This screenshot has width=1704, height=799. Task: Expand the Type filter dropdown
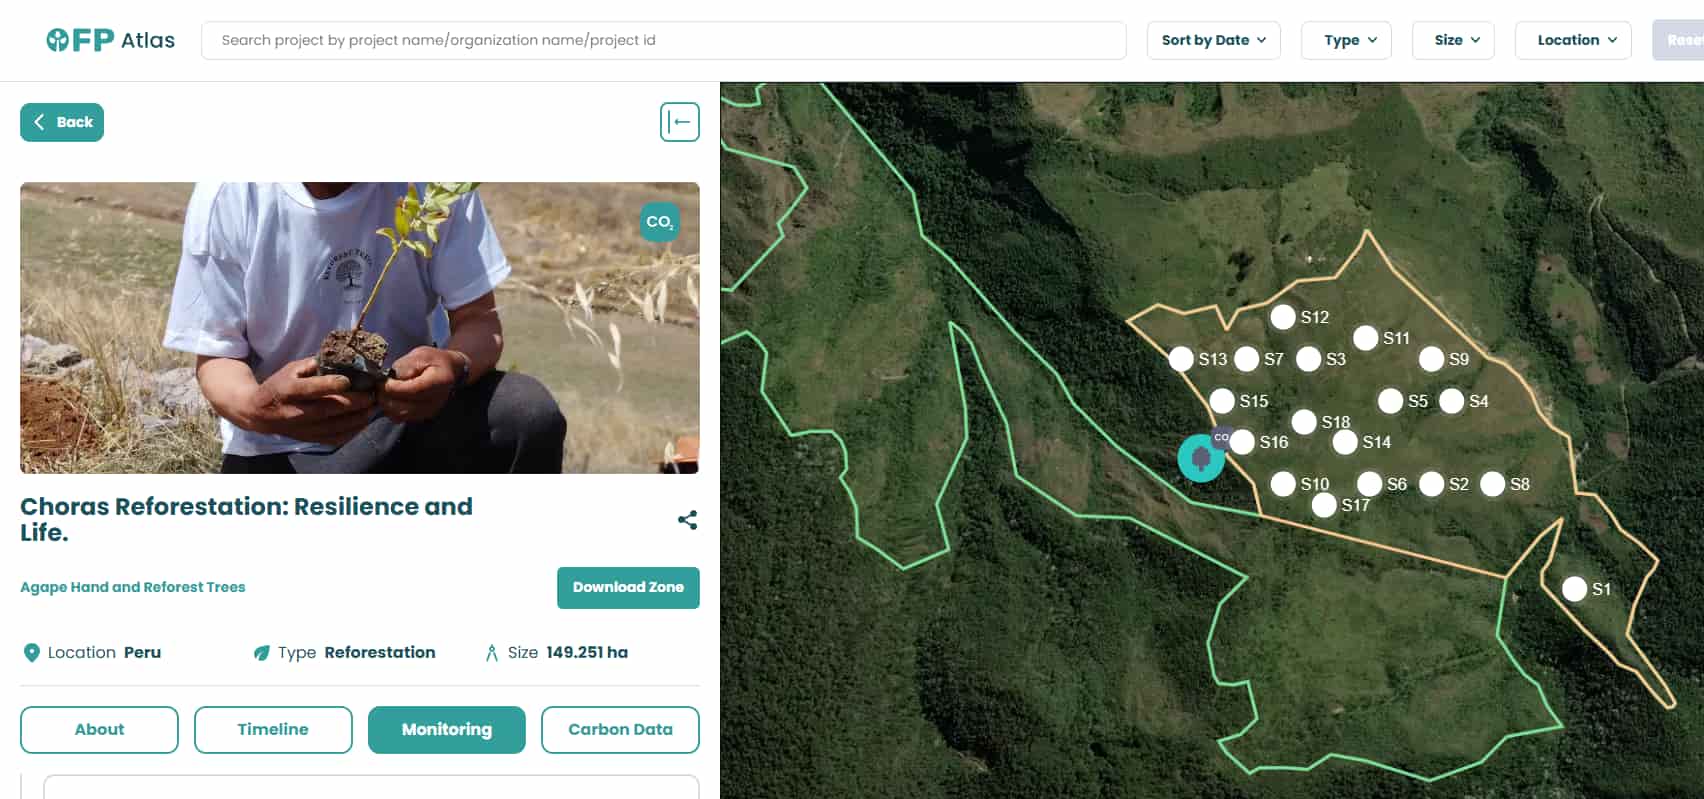click(1345, 40)
